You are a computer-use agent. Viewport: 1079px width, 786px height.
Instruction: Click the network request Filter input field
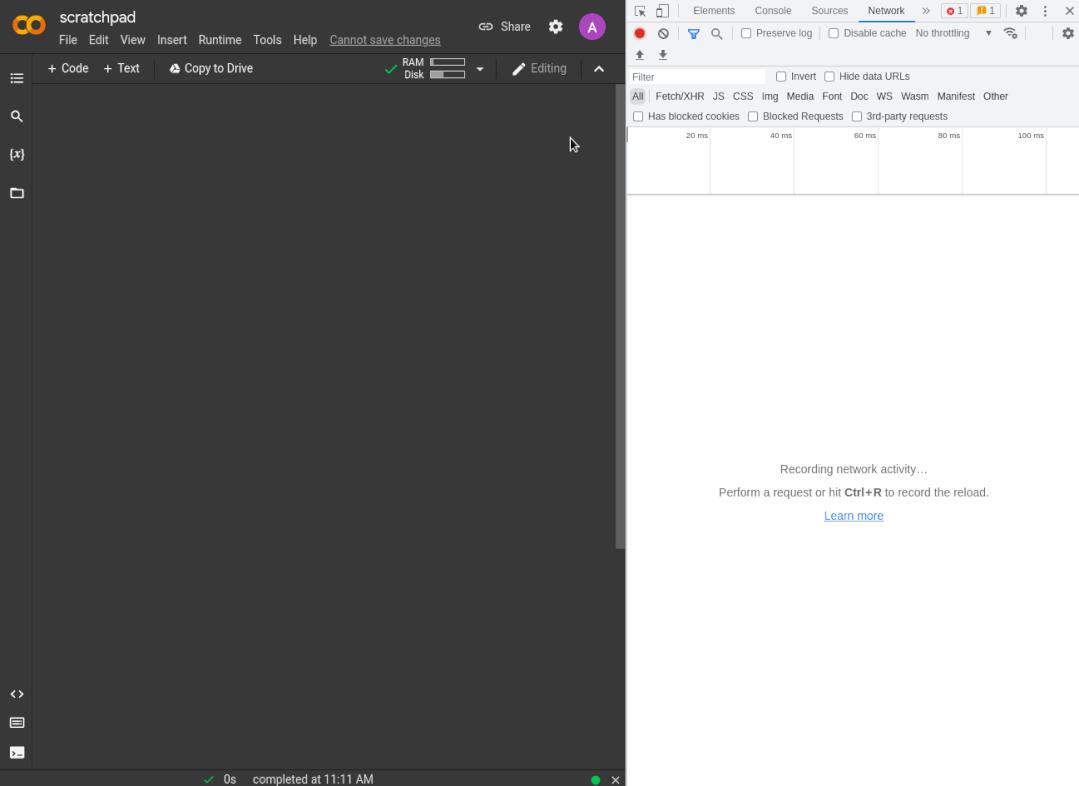tap(697, 76)
